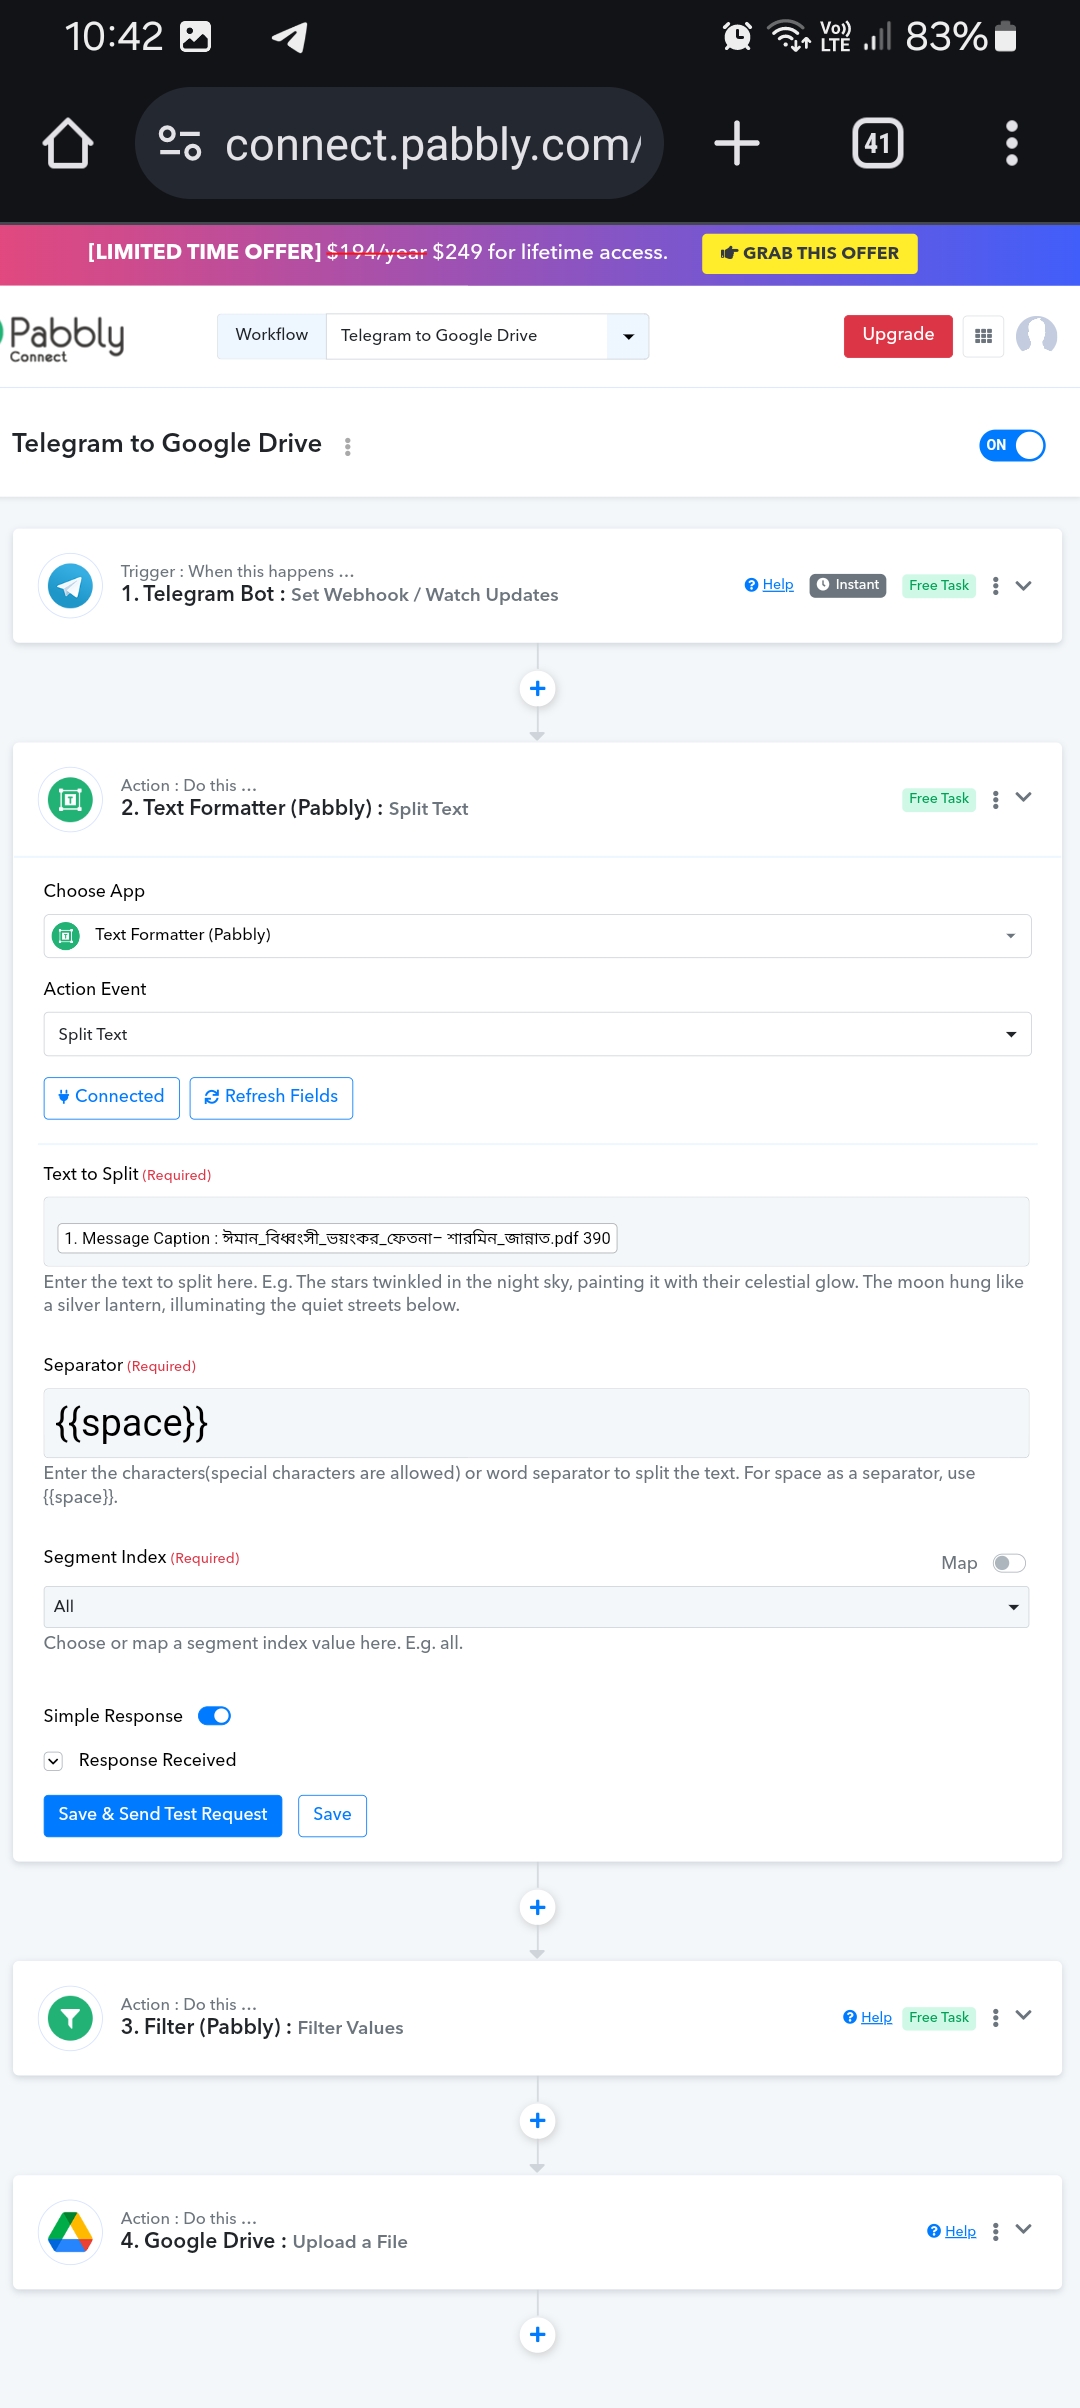1080x2408 pixels.
Task: Tap the image notification icon in status bar
Action: [195, 37]
